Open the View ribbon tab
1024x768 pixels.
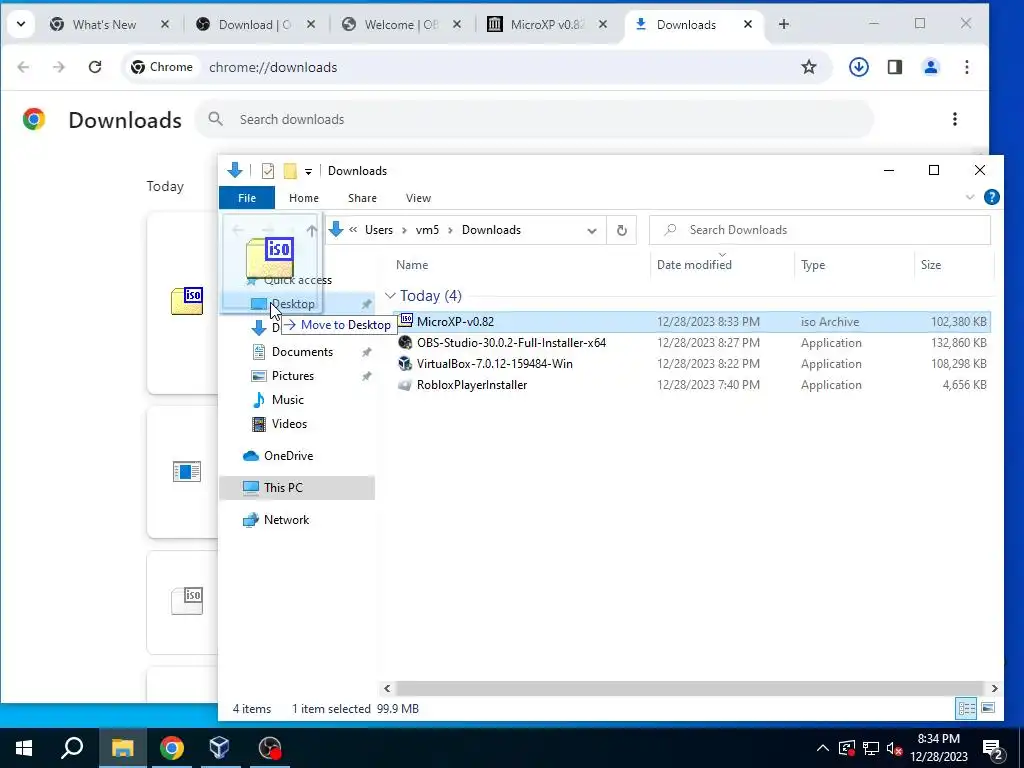tap(418, 198)
